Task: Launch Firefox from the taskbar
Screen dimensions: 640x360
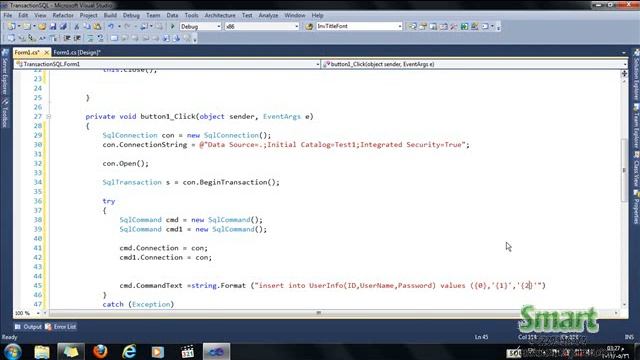Action: pos(100,351)
